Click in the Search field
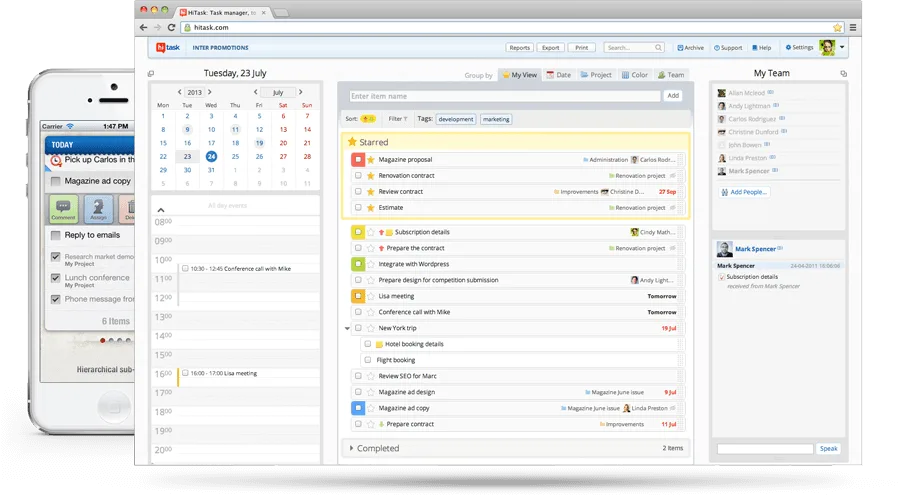 634,47
